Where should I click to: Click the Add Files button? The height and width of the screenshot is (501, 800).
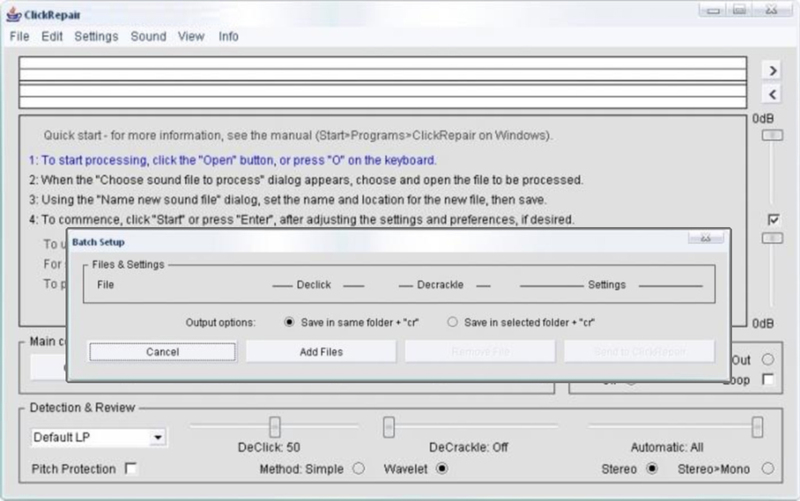(x=321, y=352)
